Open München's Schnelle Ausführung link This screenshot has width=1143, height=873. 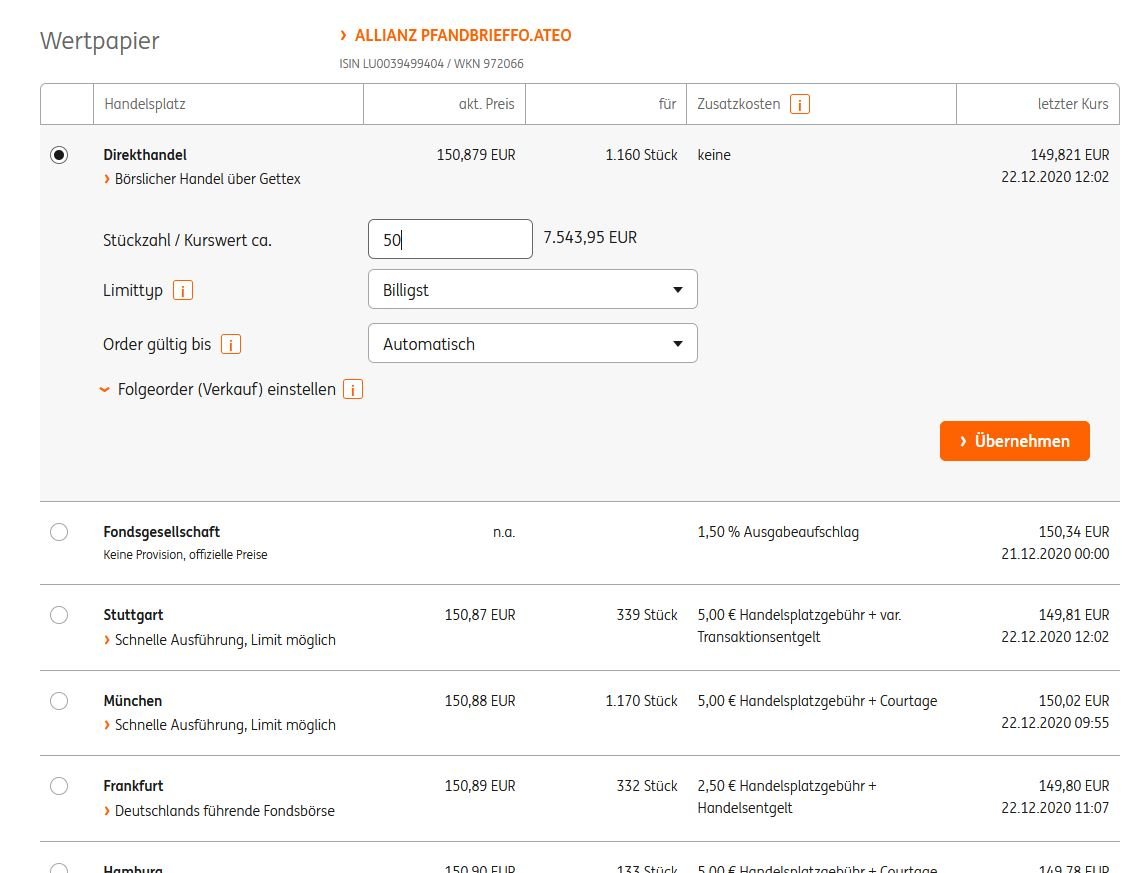pyautogui.click(x=225, y=725)
